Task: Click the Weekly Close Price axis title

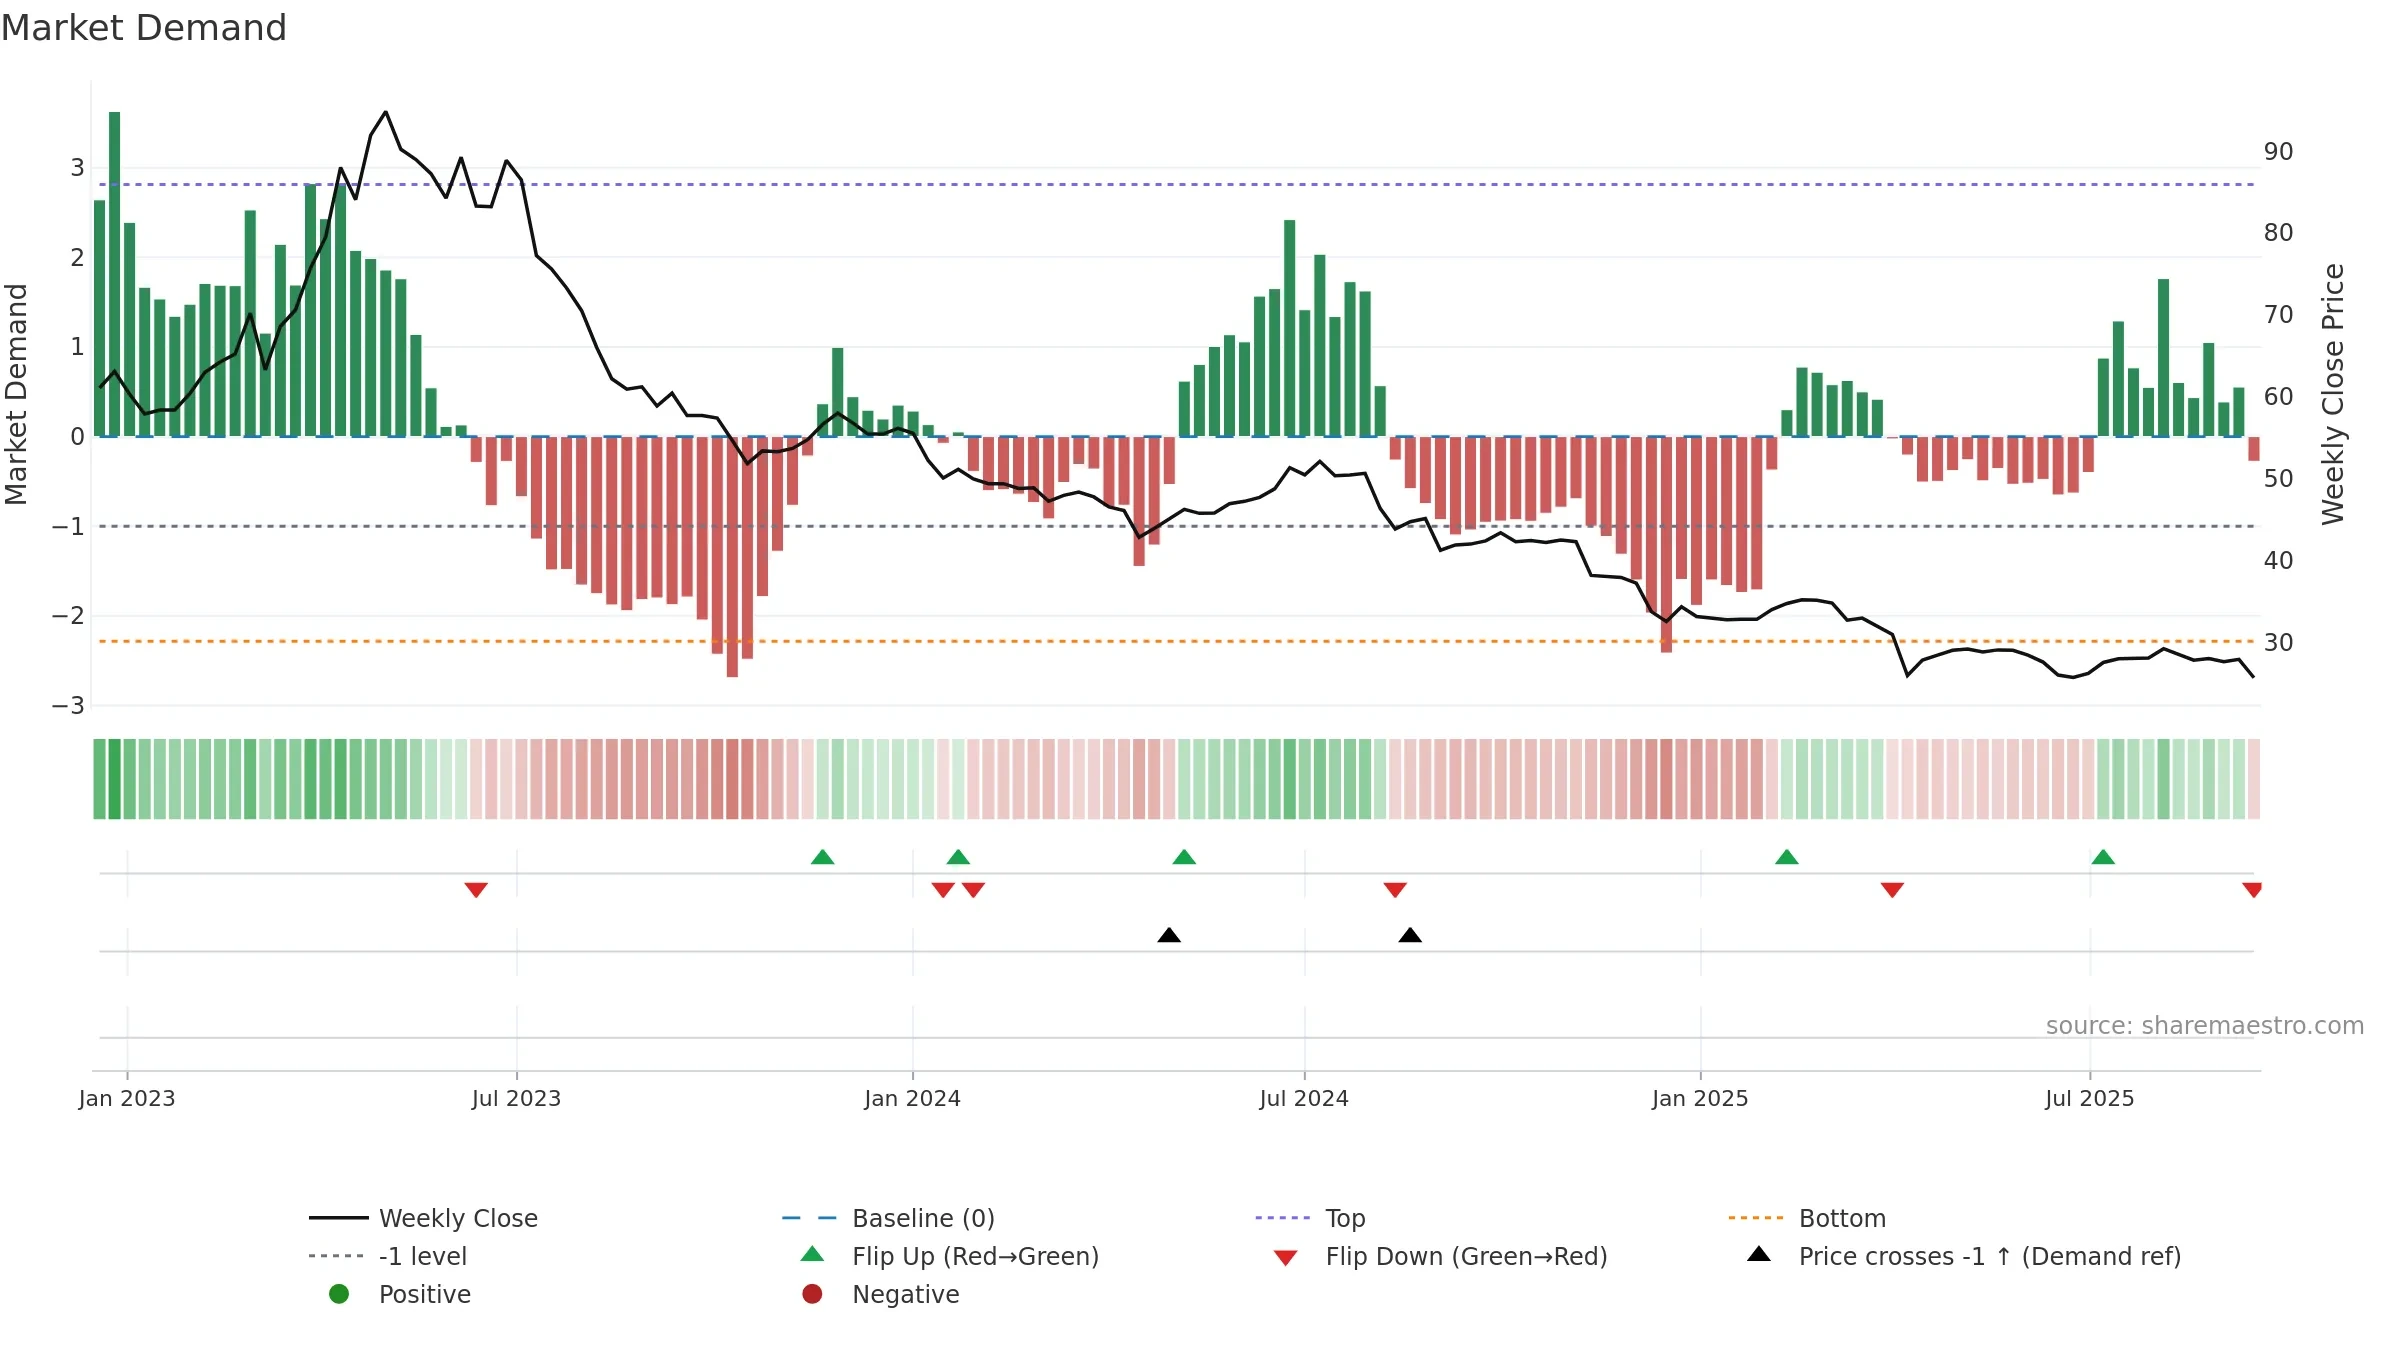Action: 2333,394
